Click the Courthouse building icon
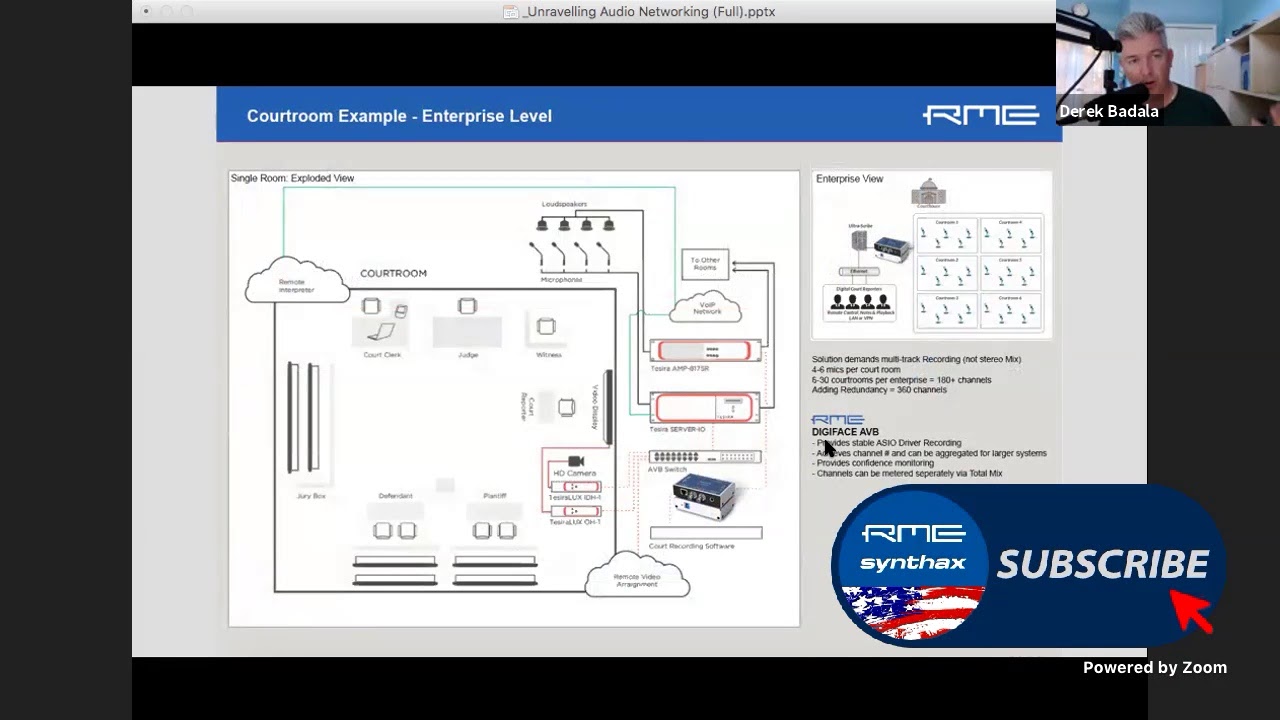1280x720 pixels. (x=928, y=192)
